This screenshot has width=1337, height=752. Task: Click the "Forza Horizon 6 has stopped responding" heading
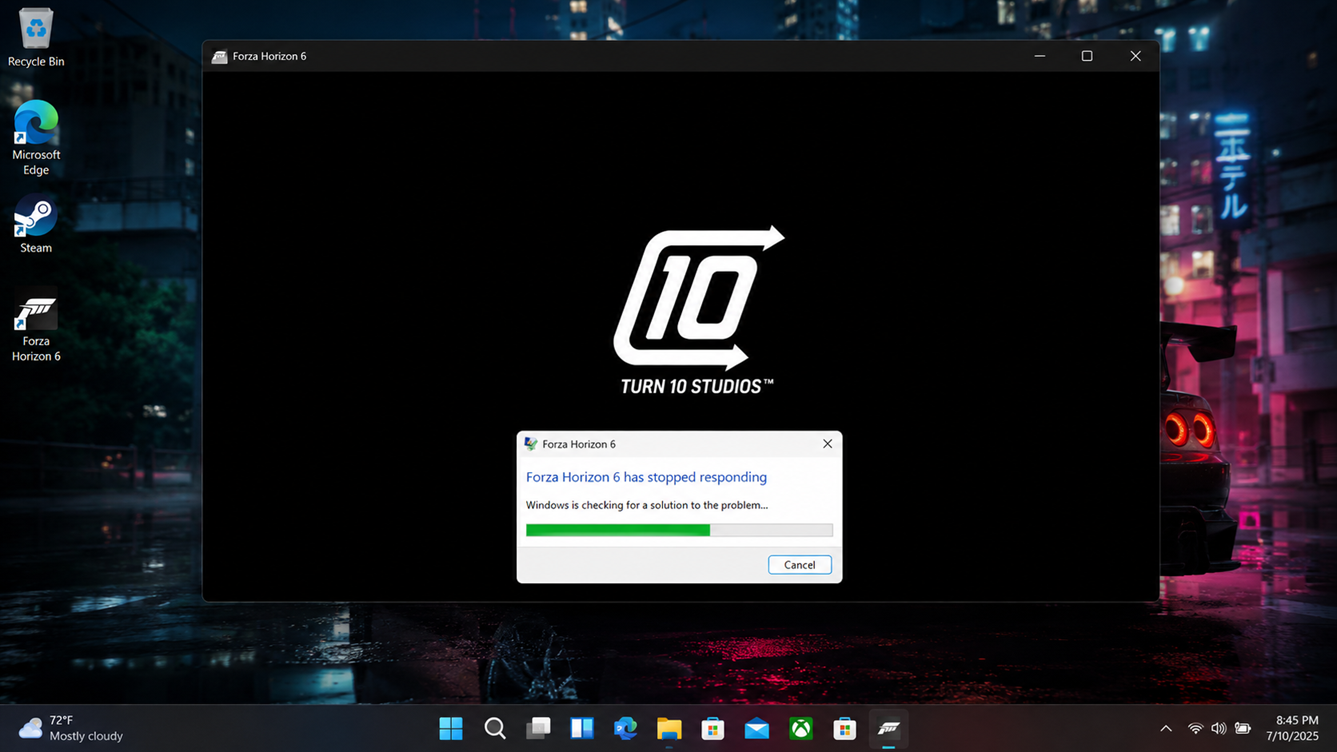click(646, 477)
